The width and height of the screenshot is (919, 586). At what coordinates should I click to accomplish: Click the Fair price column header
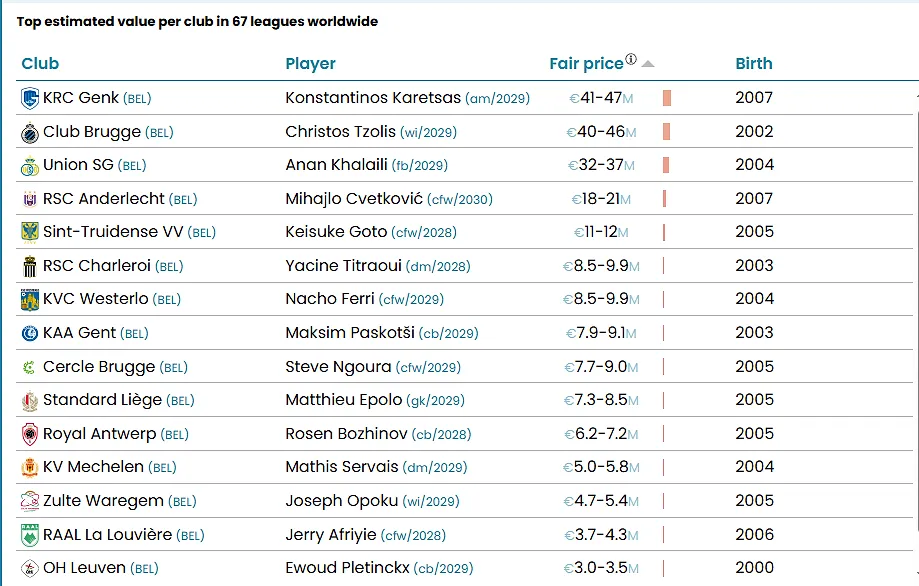pyautogui.click(x=586, y=63)
